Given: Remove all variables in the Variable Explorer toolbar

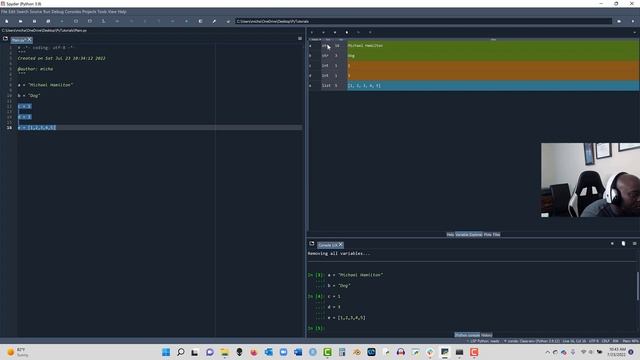Looking at the screenshot, I should pos(347,32).
